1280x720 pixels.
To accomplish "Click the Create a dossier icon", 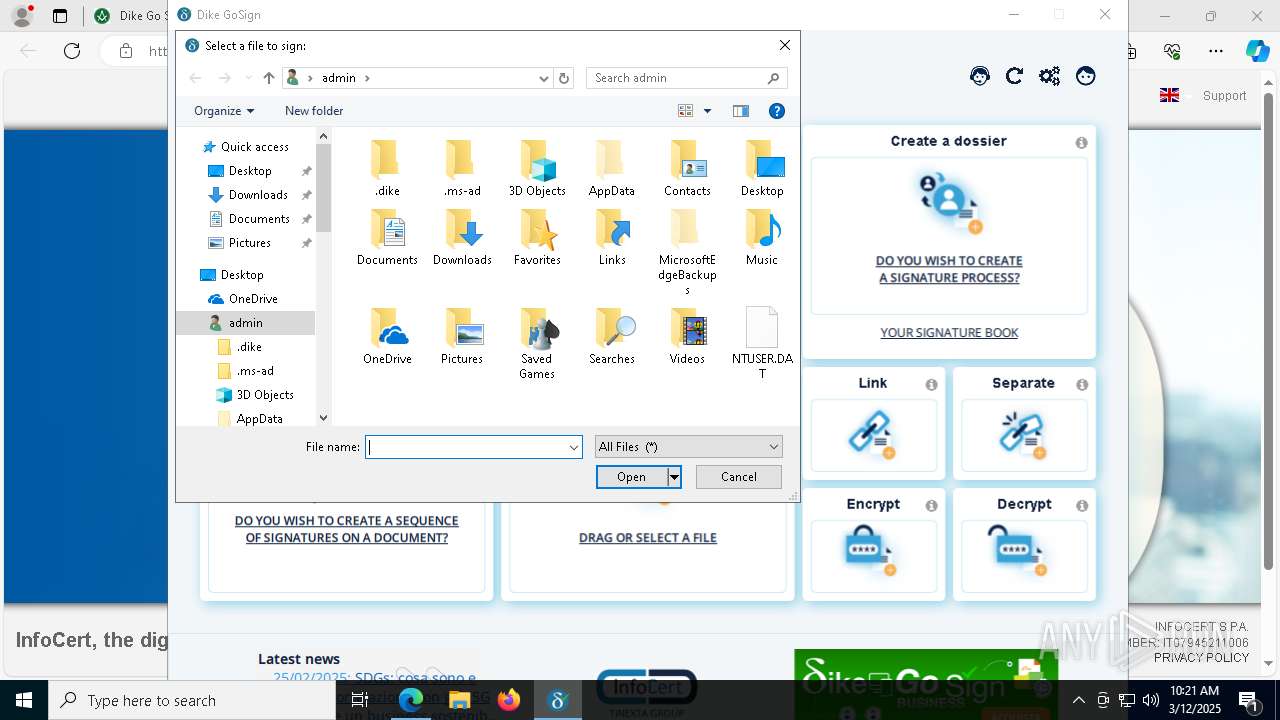I will coord(950,202).
